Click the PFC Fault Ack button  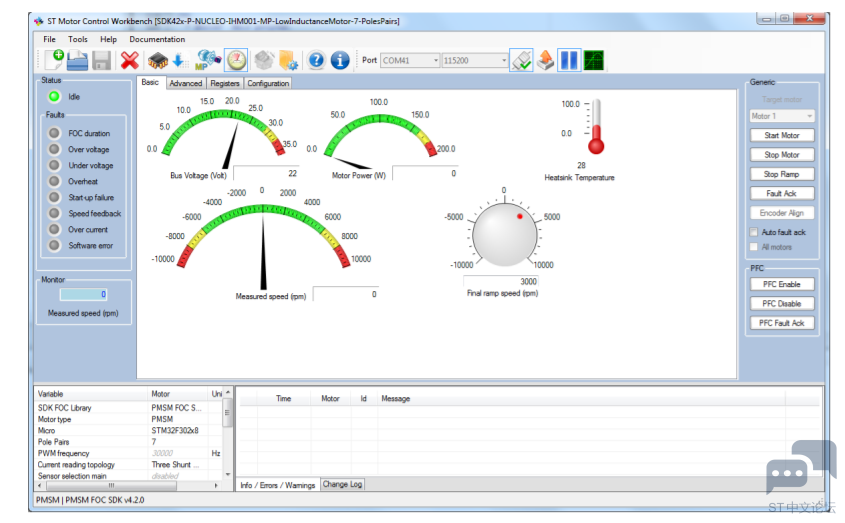tap(782, 323)
